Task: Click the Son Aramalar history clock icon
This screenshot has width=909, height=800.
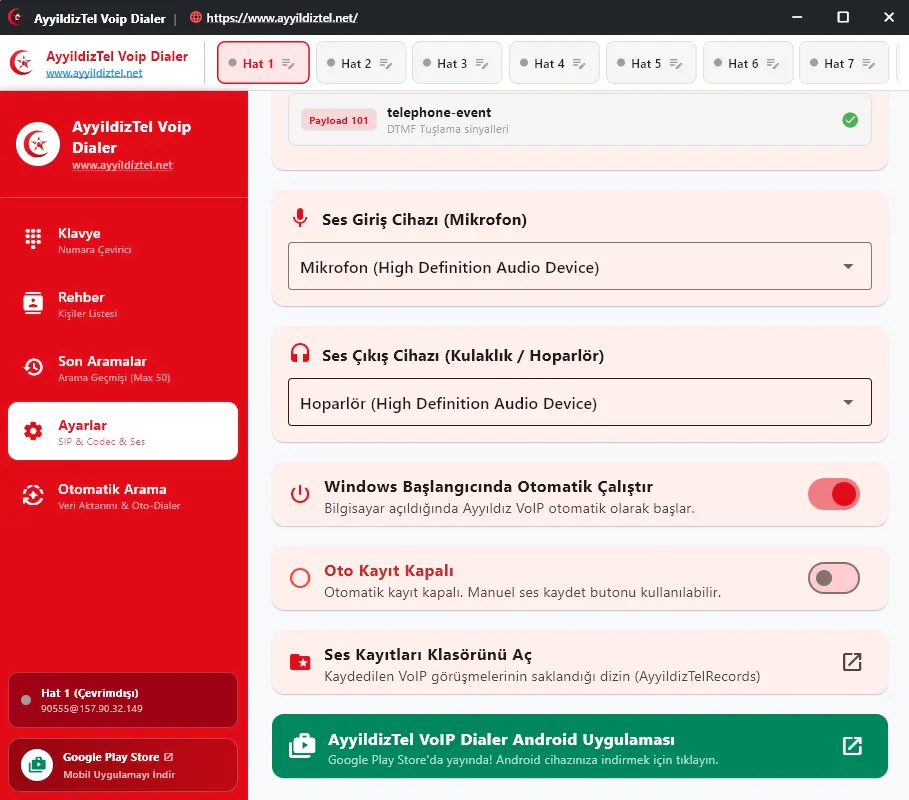Action: click(33, 367)
